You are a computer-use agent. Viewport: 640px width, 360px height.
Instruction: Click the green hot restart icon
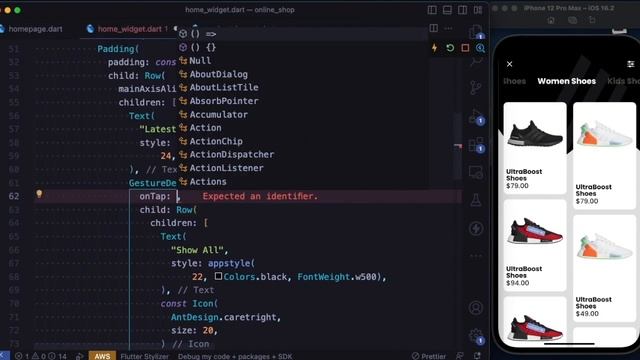450,48
